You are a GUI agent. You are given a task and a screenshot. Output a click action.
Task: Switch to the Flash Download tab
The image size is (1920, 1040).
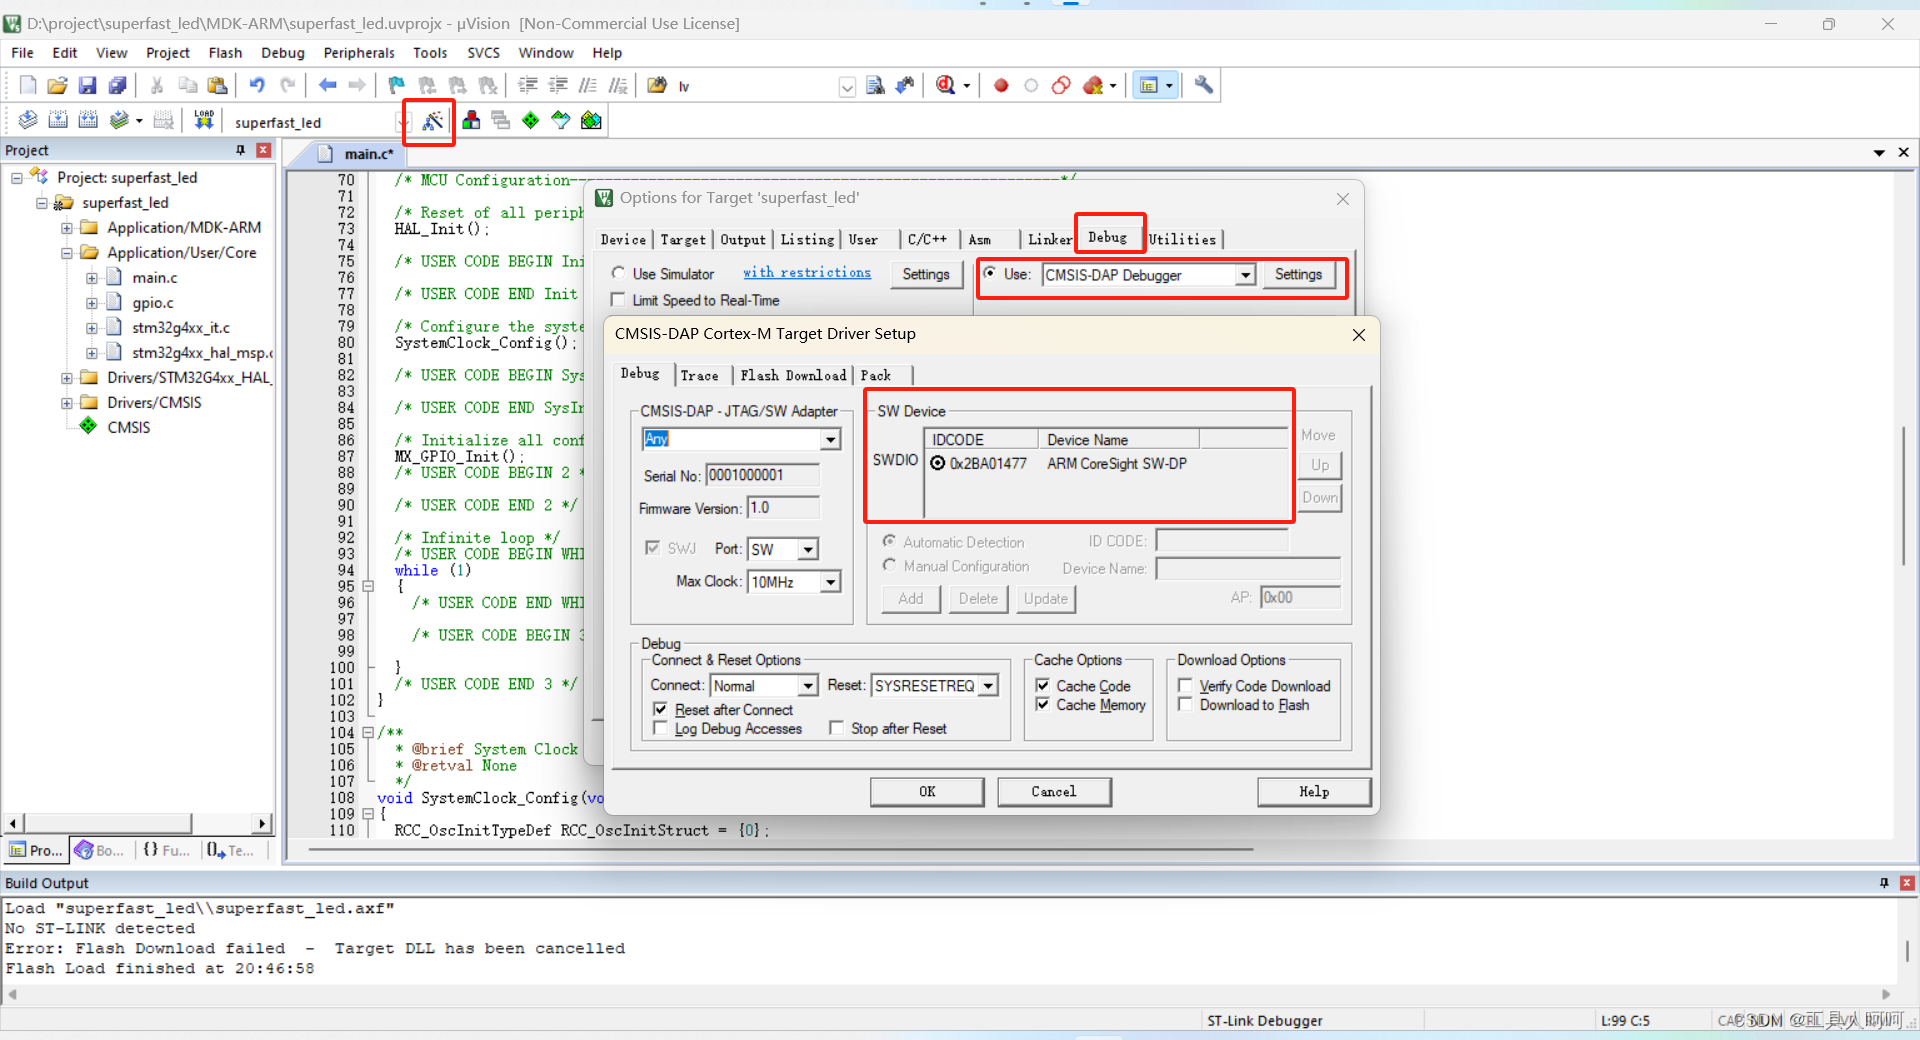793,375
